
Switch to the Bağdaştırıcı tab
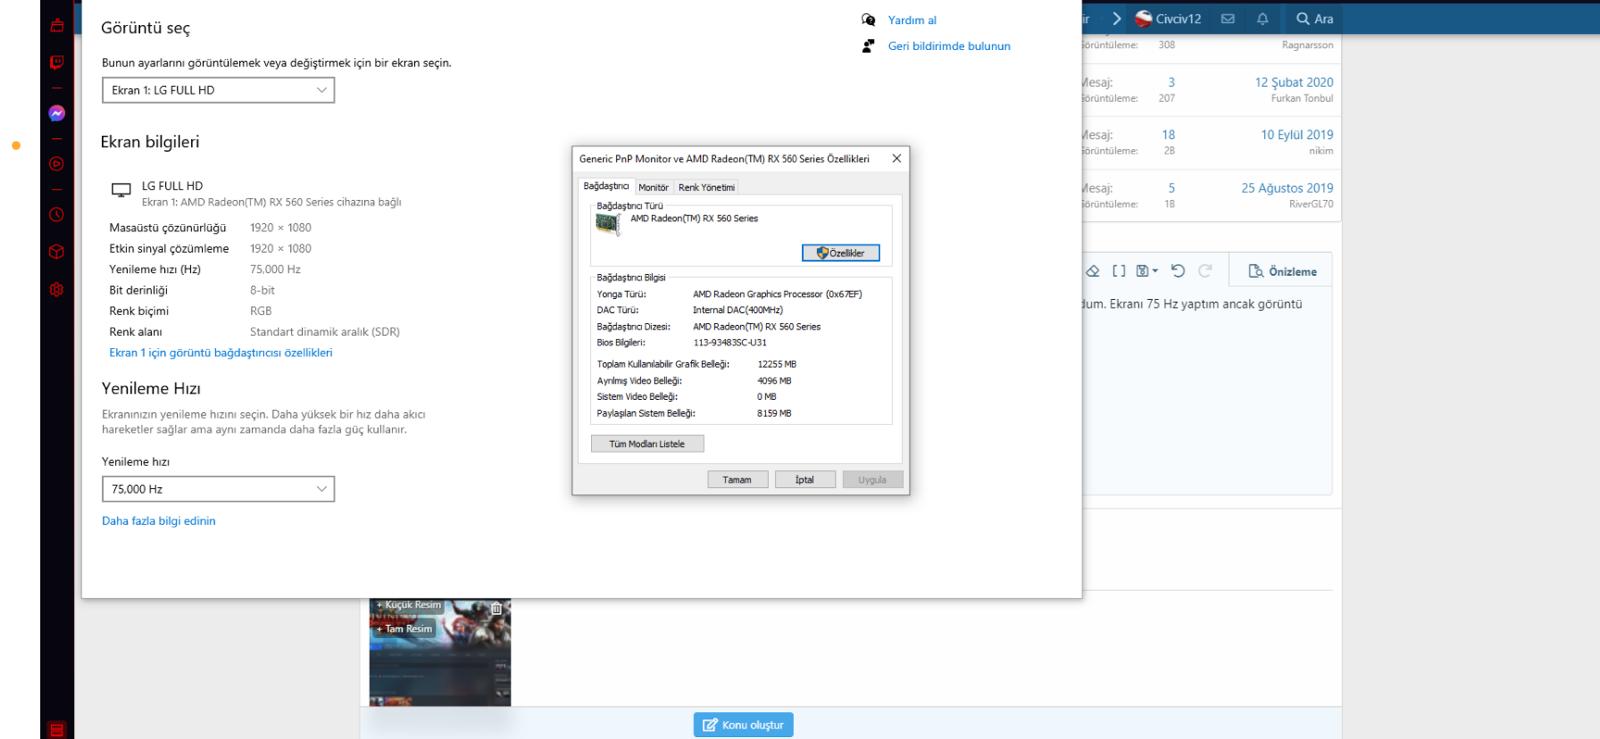coord(606,186)
